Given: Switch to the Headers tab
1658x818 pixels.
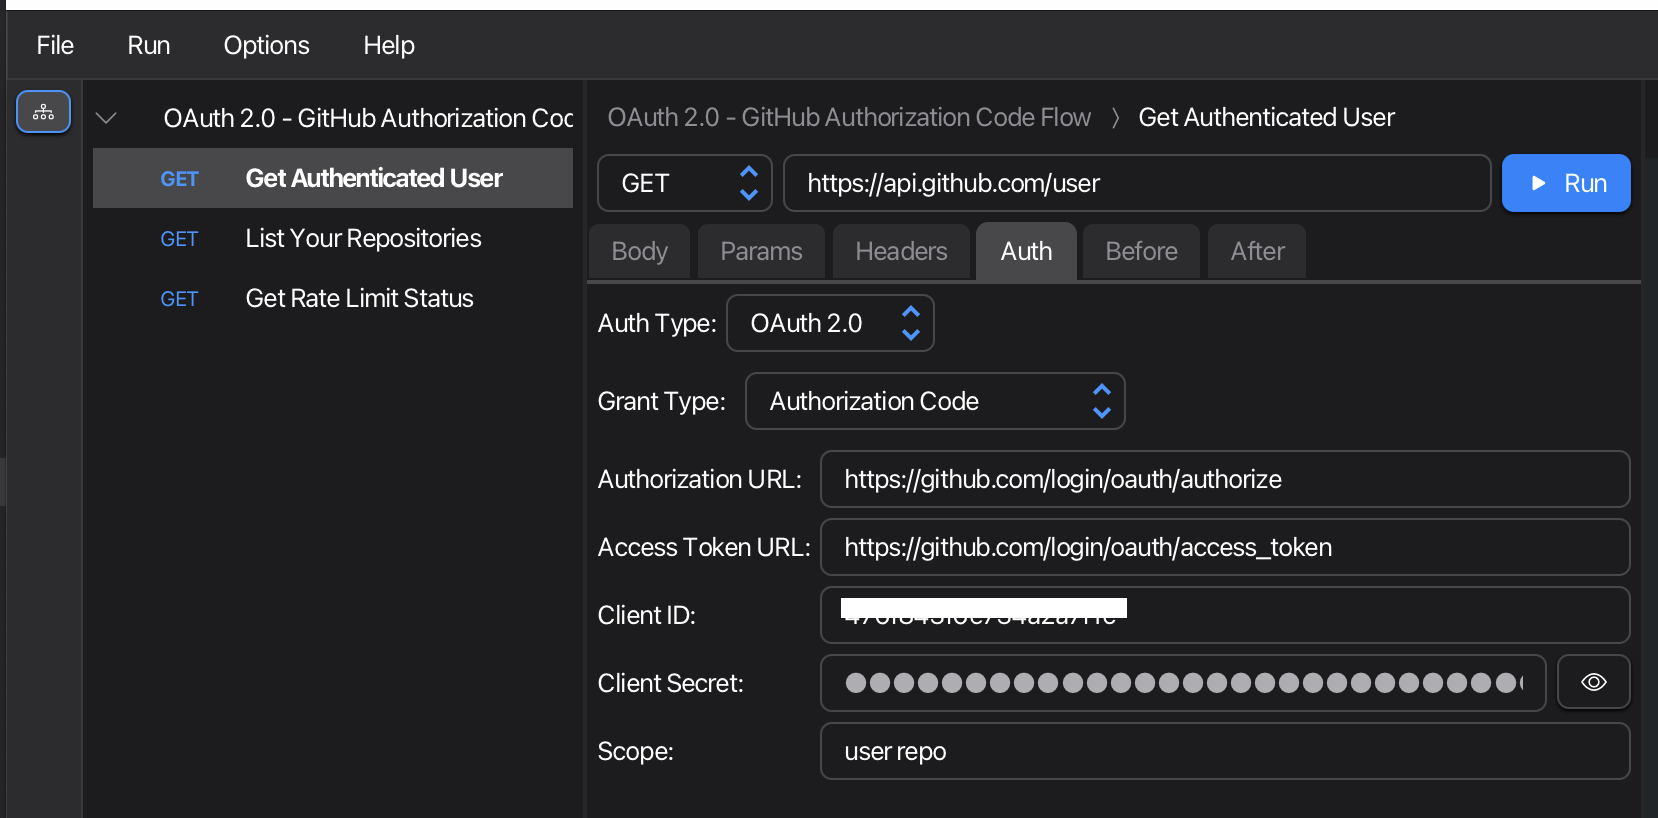Looking at the screenshot, I should tap(901, 251).
